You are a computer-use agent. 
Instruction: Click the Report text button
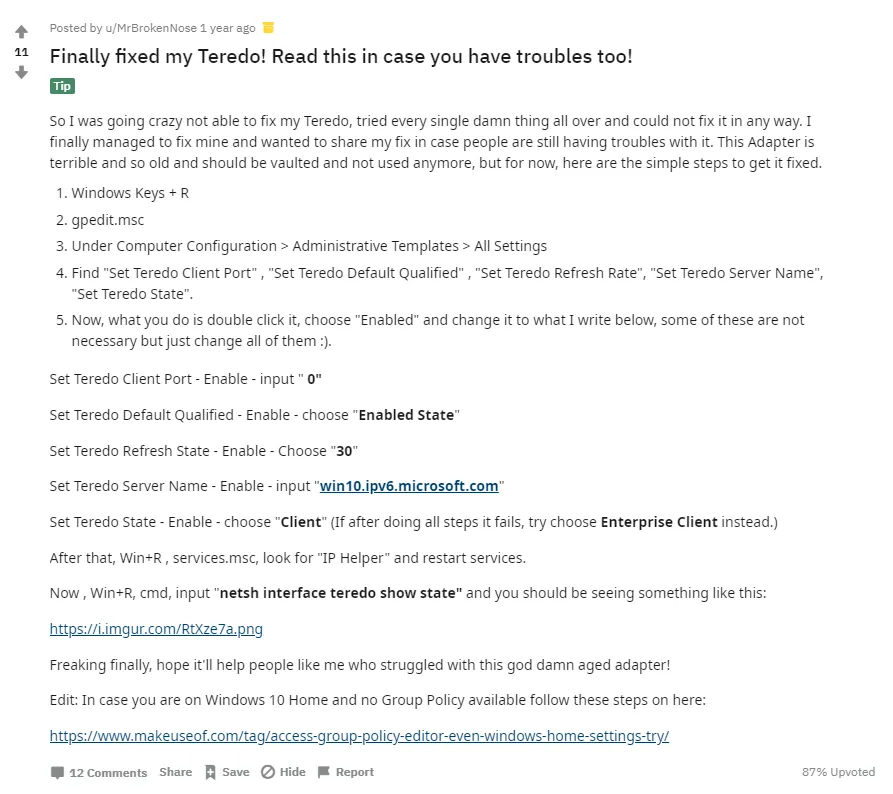355,772
